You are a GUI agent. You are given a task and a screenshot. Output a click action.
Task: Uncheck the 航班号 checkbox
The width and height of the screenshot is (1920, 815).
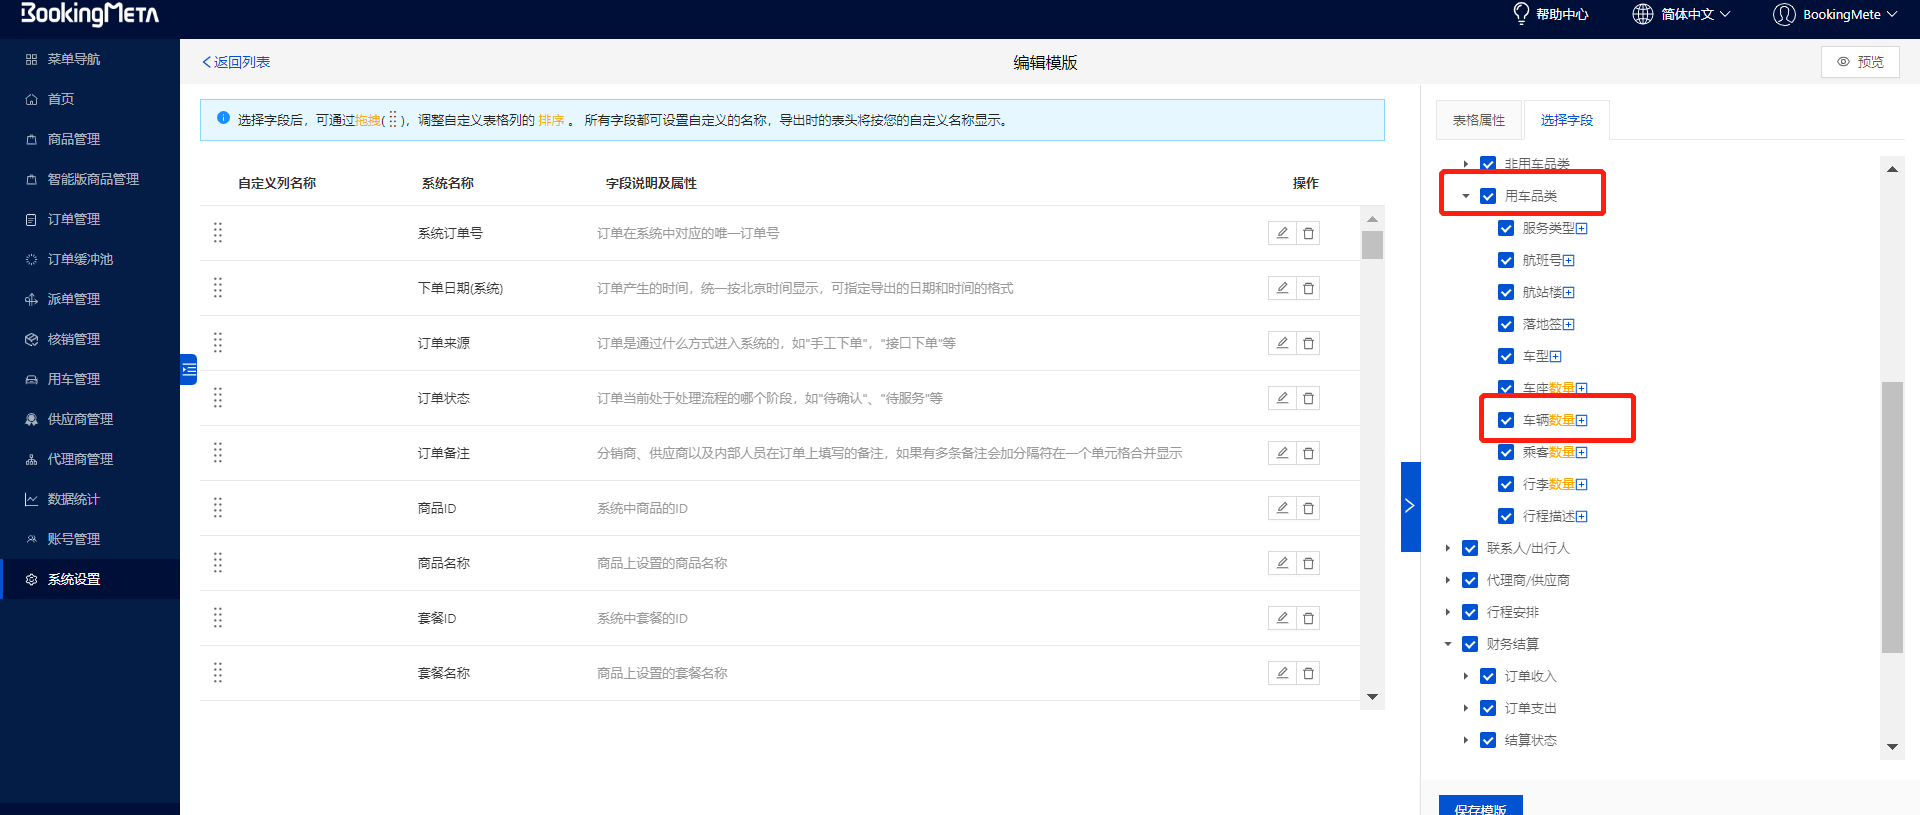coord(1506,260)
